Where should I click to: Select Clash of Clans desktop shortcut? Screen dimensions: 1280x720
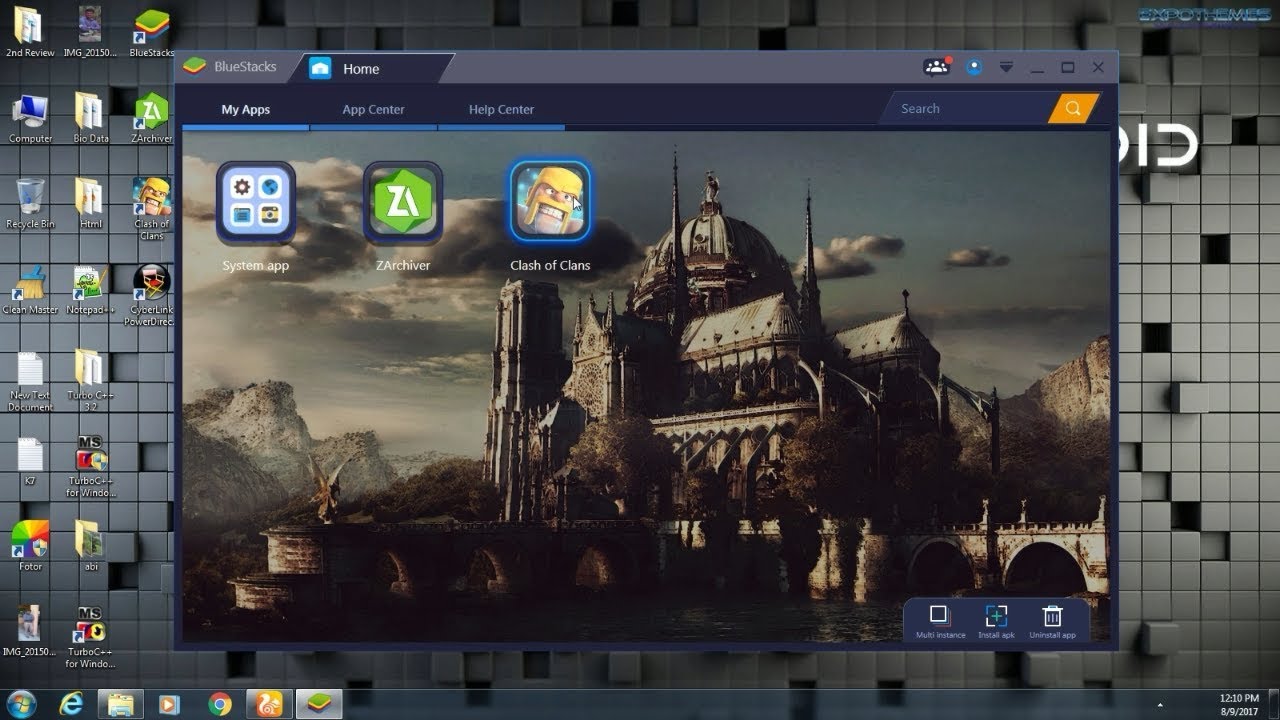(x=151, y=209)
